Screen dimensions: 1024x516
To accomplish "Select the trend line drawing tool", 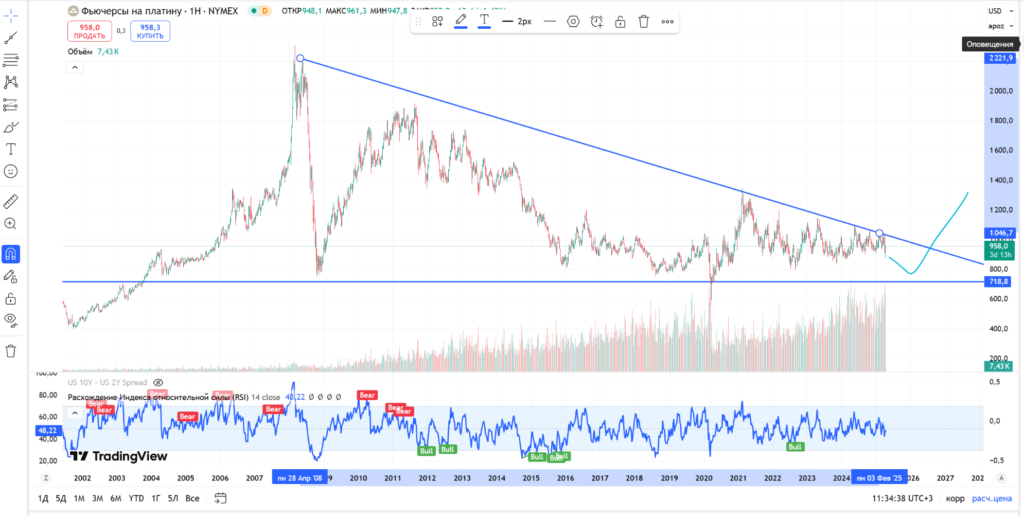I will [x=10, y=38].
